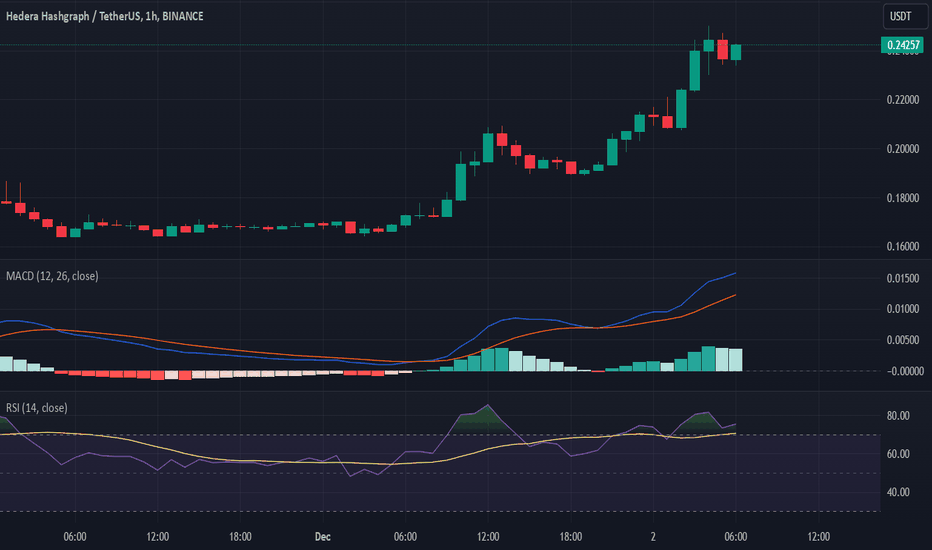
Task: Click the last MACD histogram bar
Action: point(736,360)
